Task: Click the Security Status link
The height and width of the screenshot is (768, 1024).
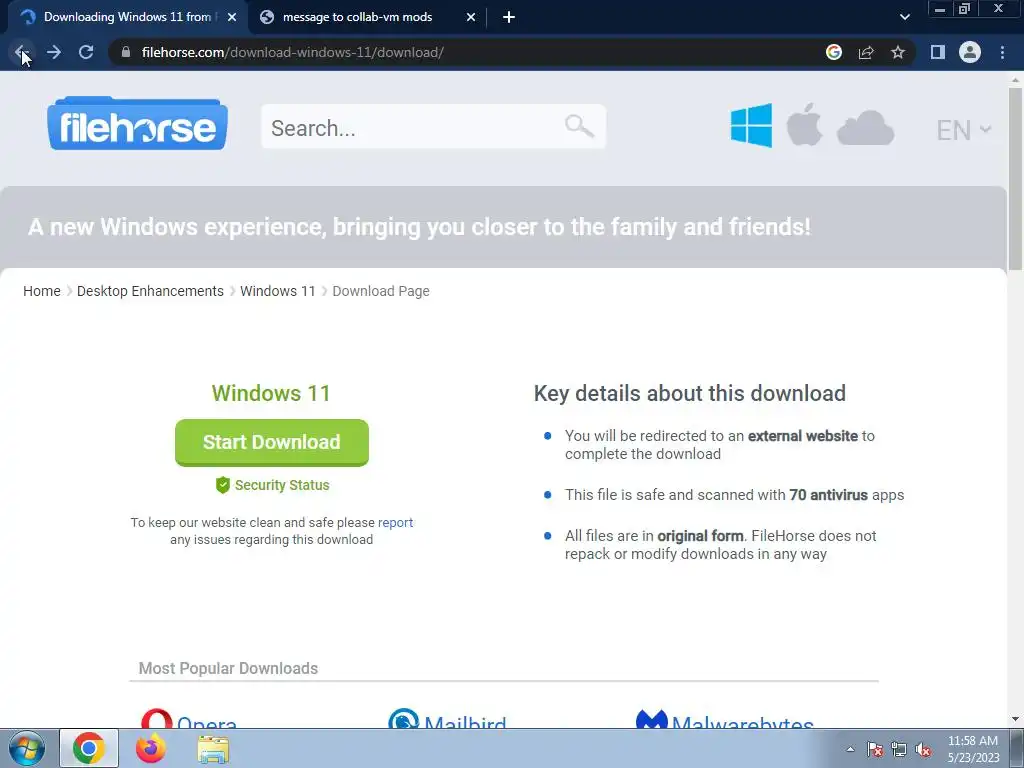Action: pos(281,485)
